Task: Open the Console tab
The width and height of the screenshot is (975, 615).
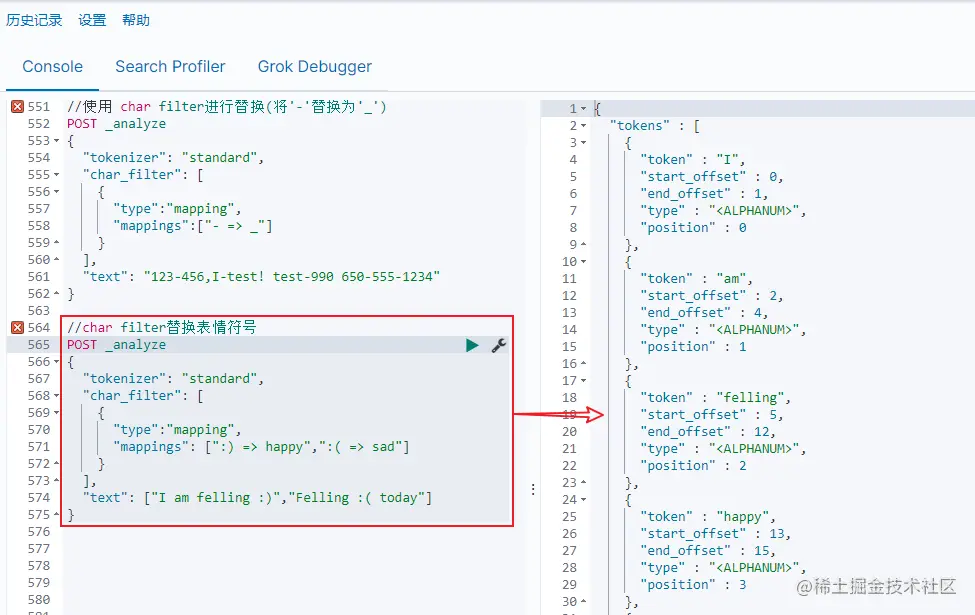Action: pos(52,67)
